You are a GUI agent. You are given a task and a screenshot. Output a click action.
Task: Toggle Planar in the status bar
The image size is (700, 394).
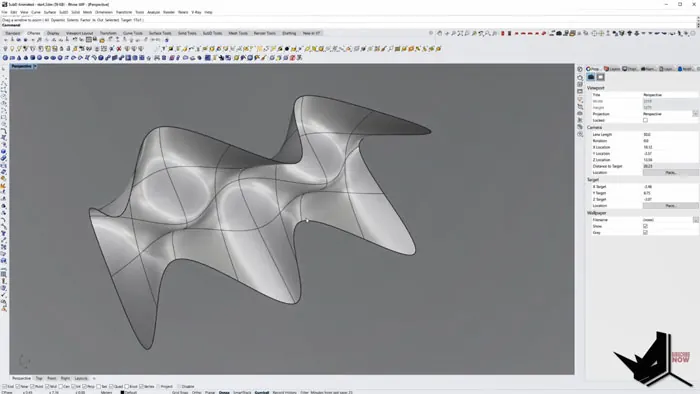[x=210, y=392]
